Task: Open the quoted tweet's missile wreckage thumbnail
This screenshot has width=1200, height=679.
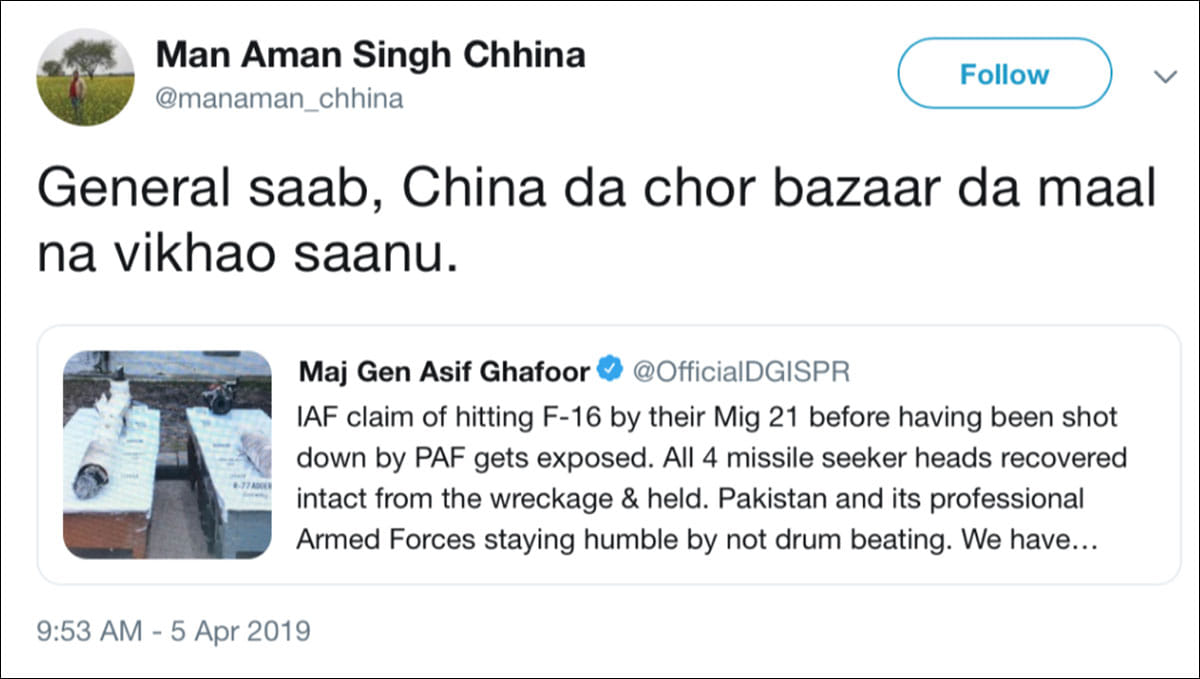Action: 167,454
